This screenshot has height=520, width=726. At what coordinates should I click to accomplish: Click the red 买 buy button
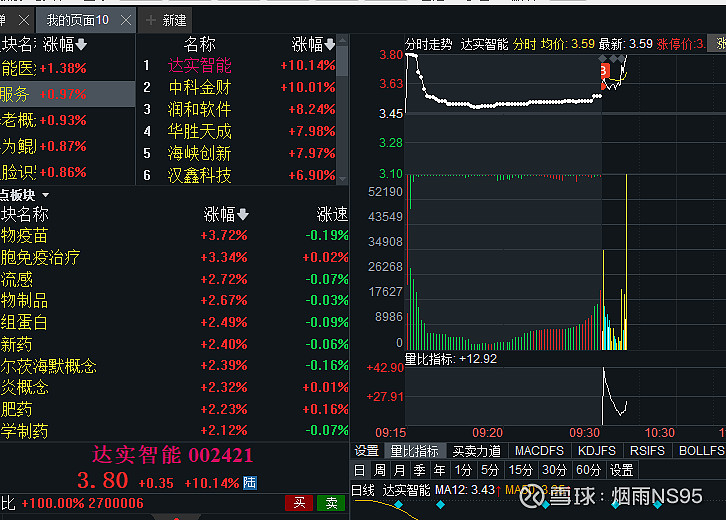(x=299, y=503)
